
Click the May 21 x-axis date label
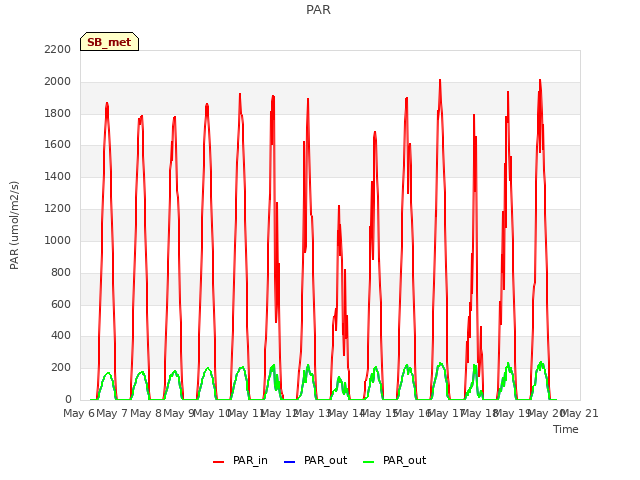click(580, 413)
